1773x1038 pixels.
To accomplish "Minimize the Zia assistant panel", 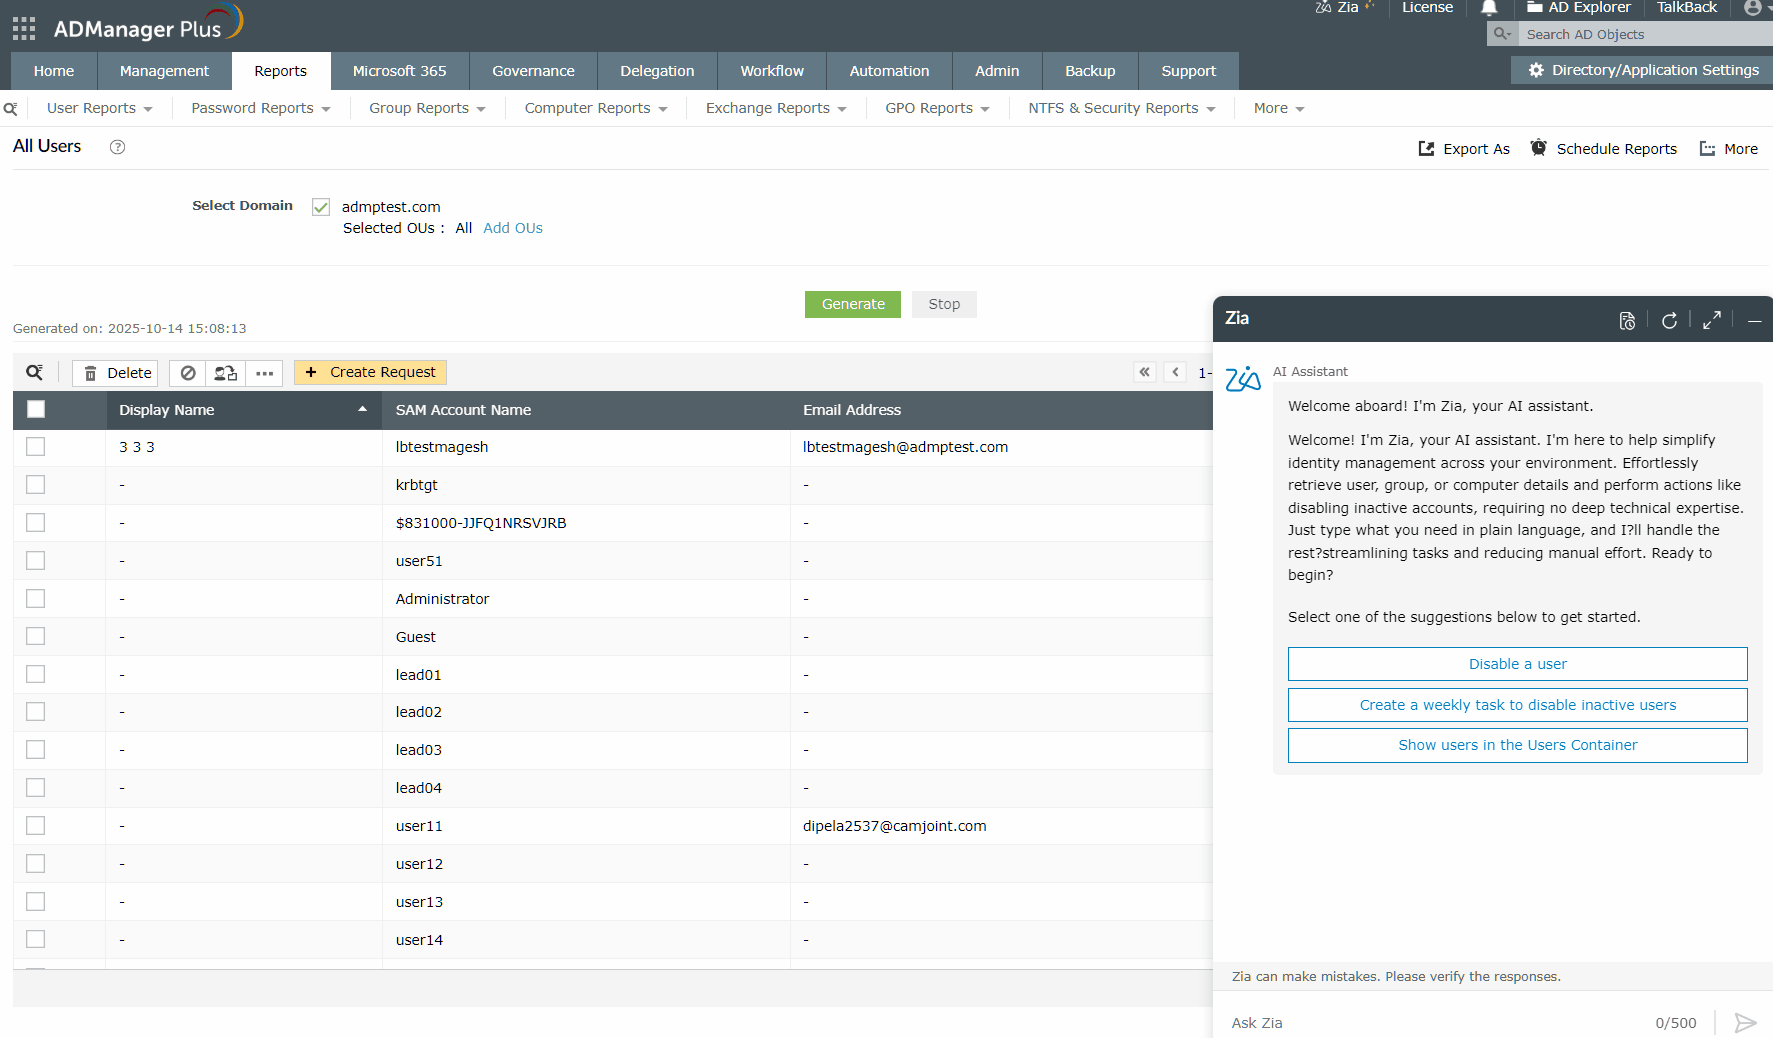I will pyautogui.click(x=1755, y=321).
